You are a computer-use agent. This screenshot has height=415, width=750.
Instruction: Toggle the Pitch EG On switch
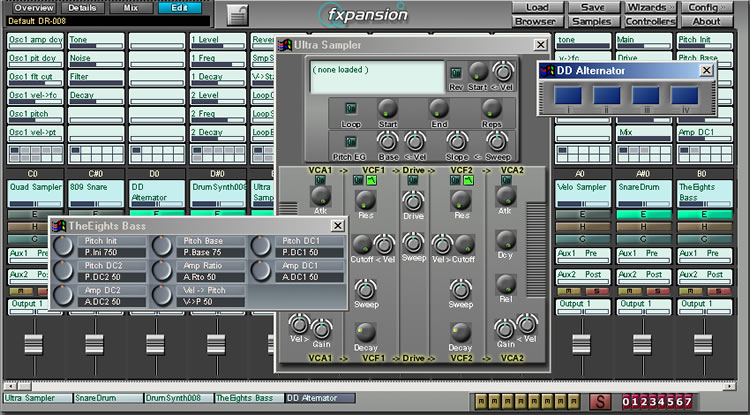click(x=350, y=142)
